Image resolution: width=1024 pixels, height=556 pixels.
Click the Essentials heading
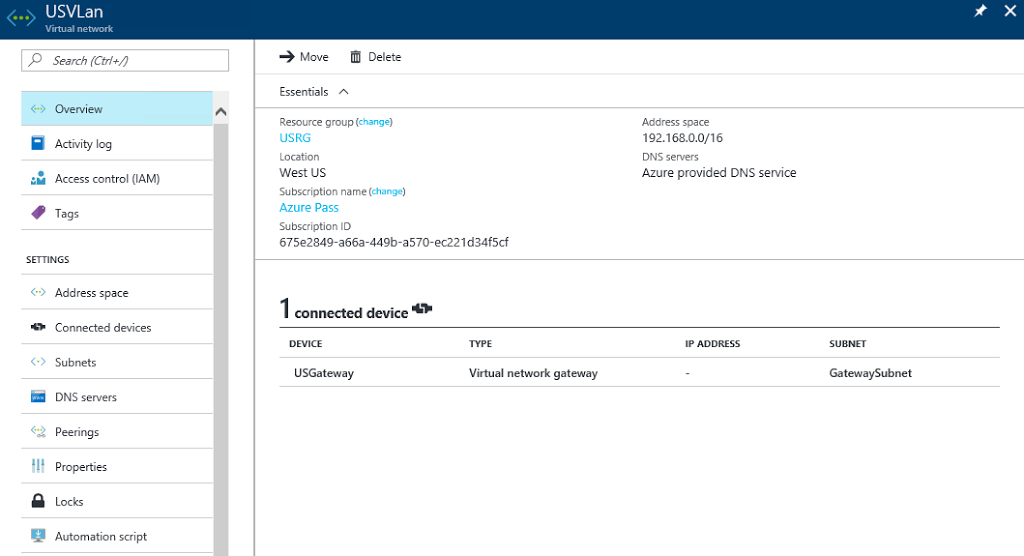coord(304,92)
